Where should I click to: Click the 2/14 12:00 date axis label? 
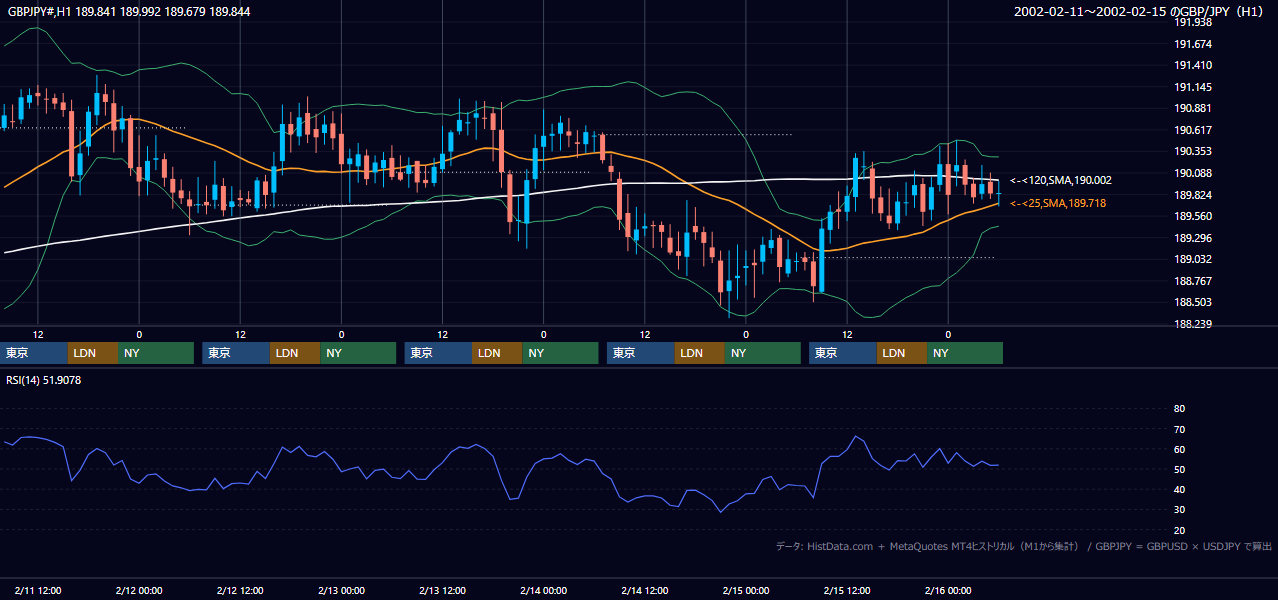click(645, 590)
